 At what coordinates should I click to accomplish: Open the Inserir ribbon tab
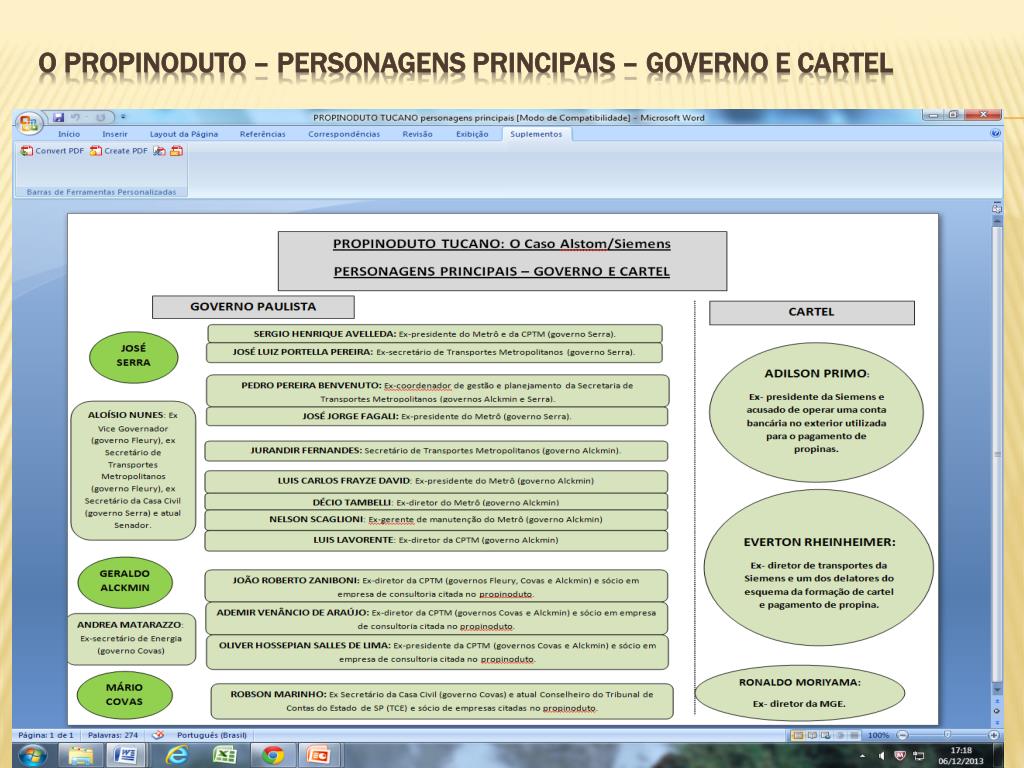coord(114,134)
